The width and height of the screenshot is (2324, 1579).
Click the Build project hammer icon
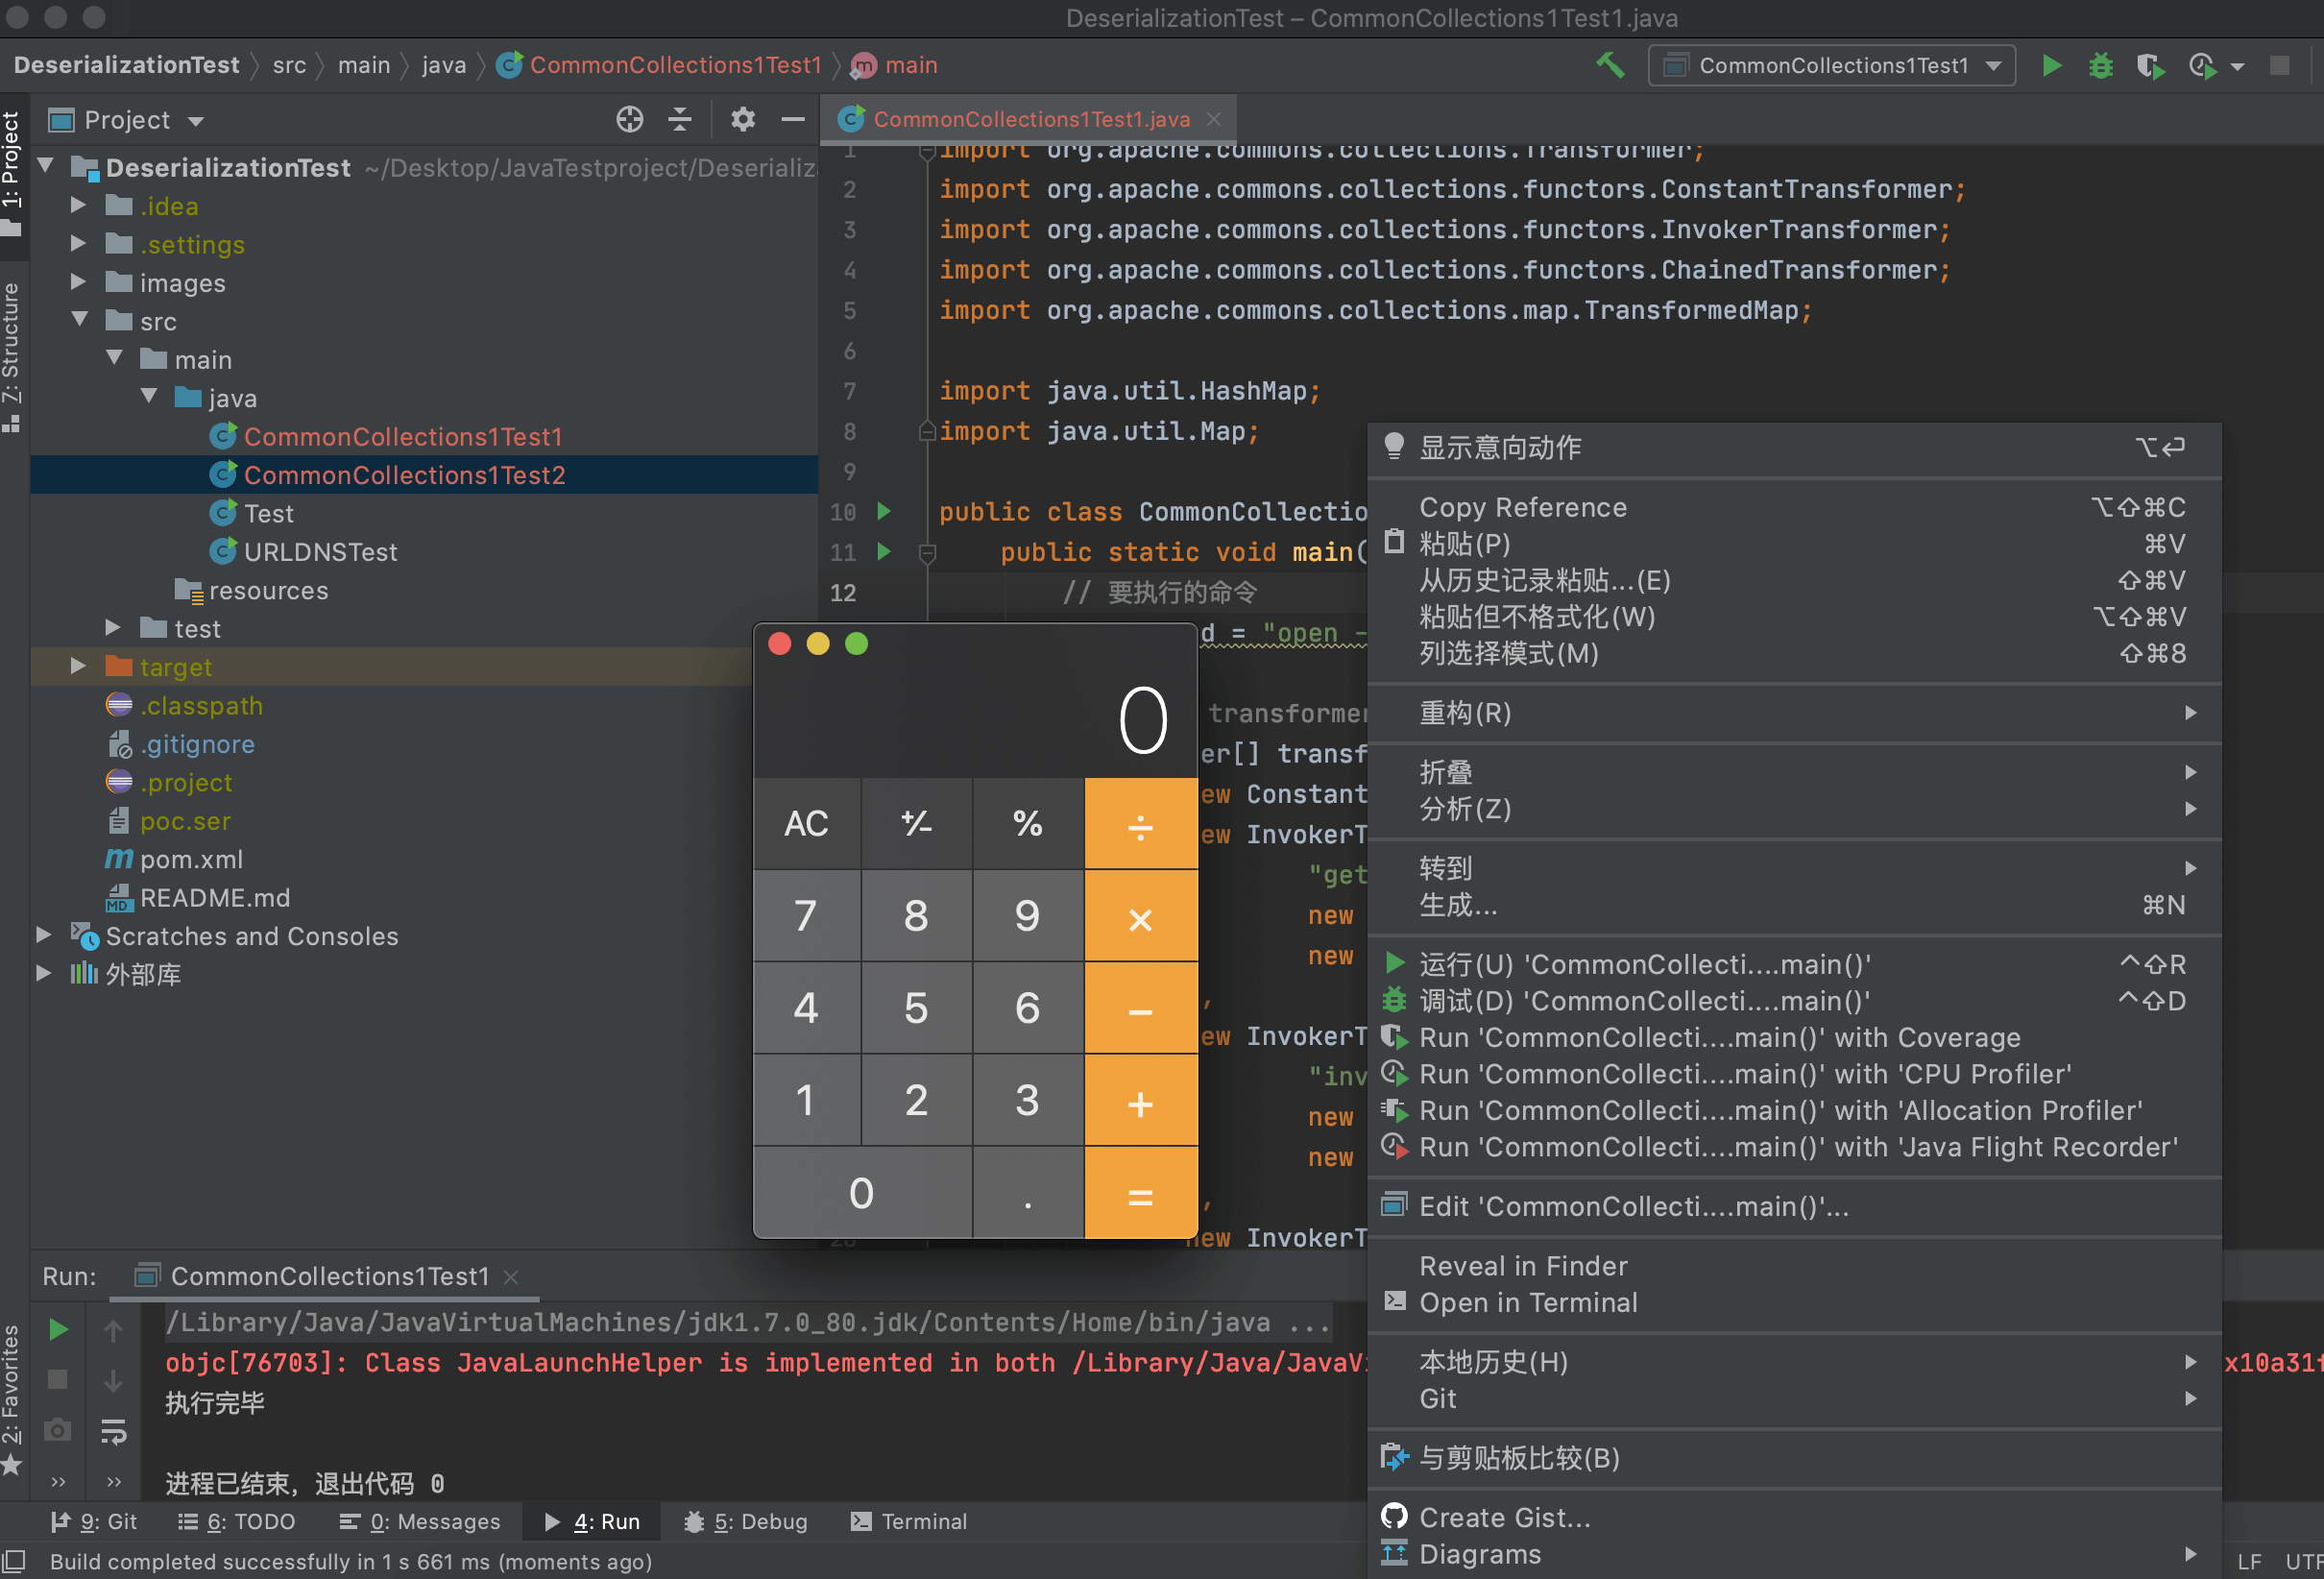(x=1610, y=66)
